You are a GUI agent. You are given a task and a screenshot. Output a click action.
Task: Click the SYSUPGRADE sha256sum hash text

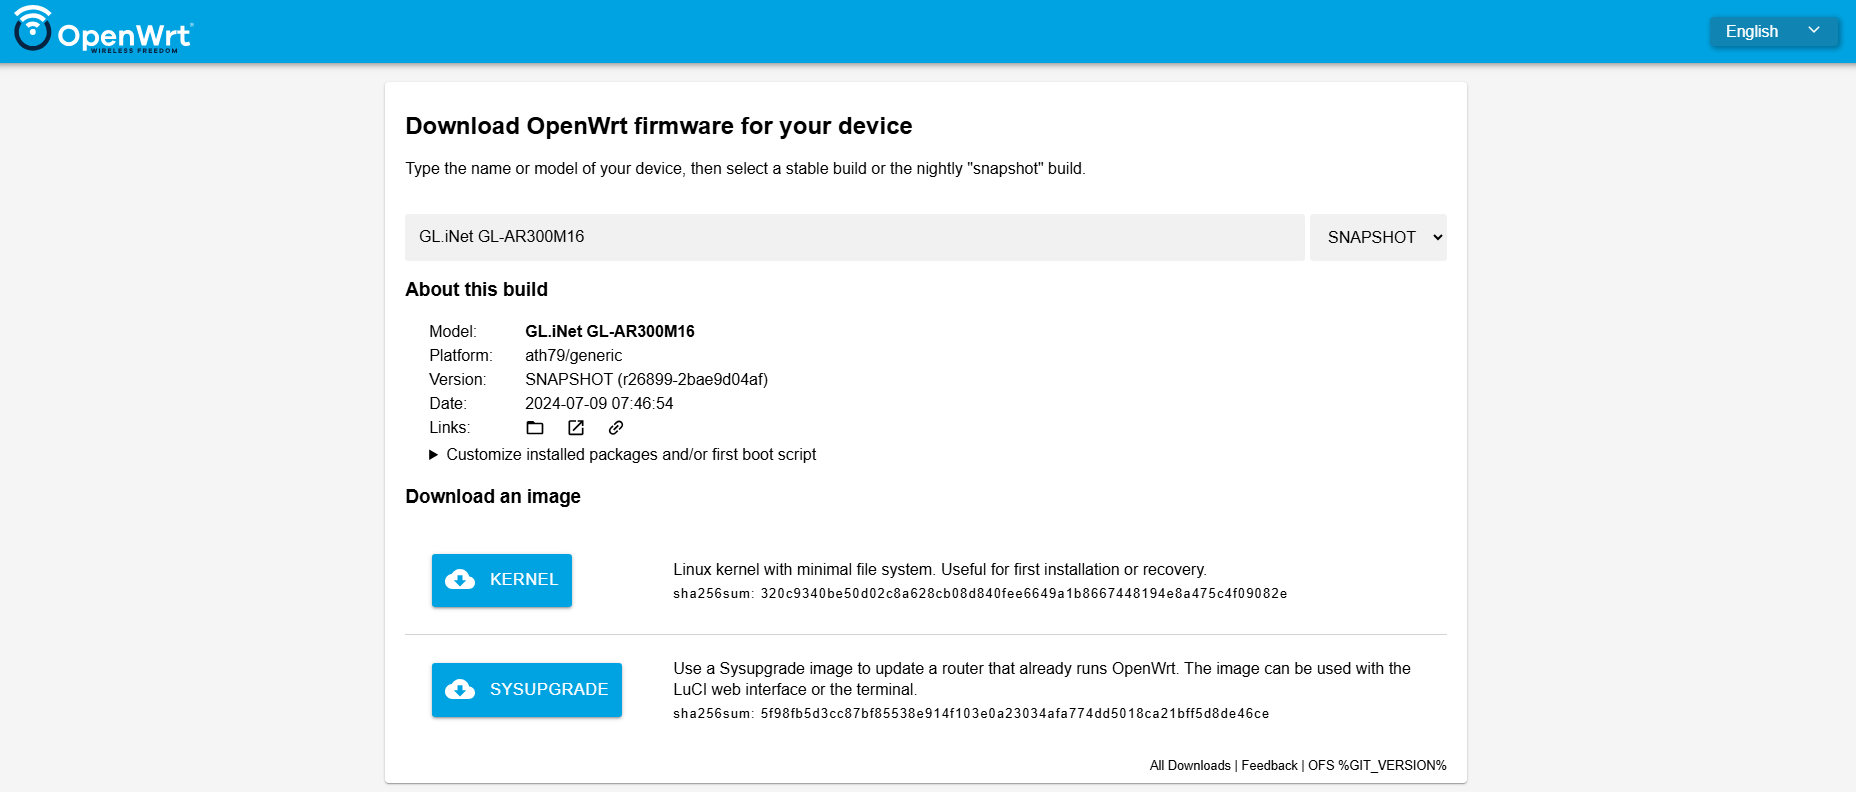1014,714
